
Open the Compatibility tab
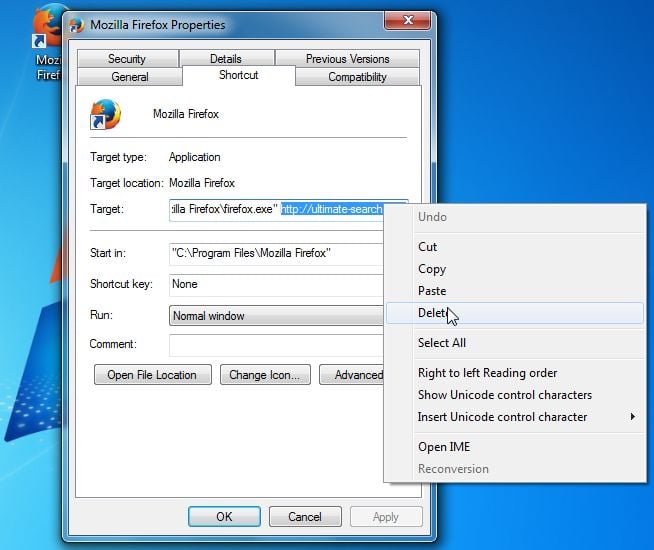coord(357,77)
